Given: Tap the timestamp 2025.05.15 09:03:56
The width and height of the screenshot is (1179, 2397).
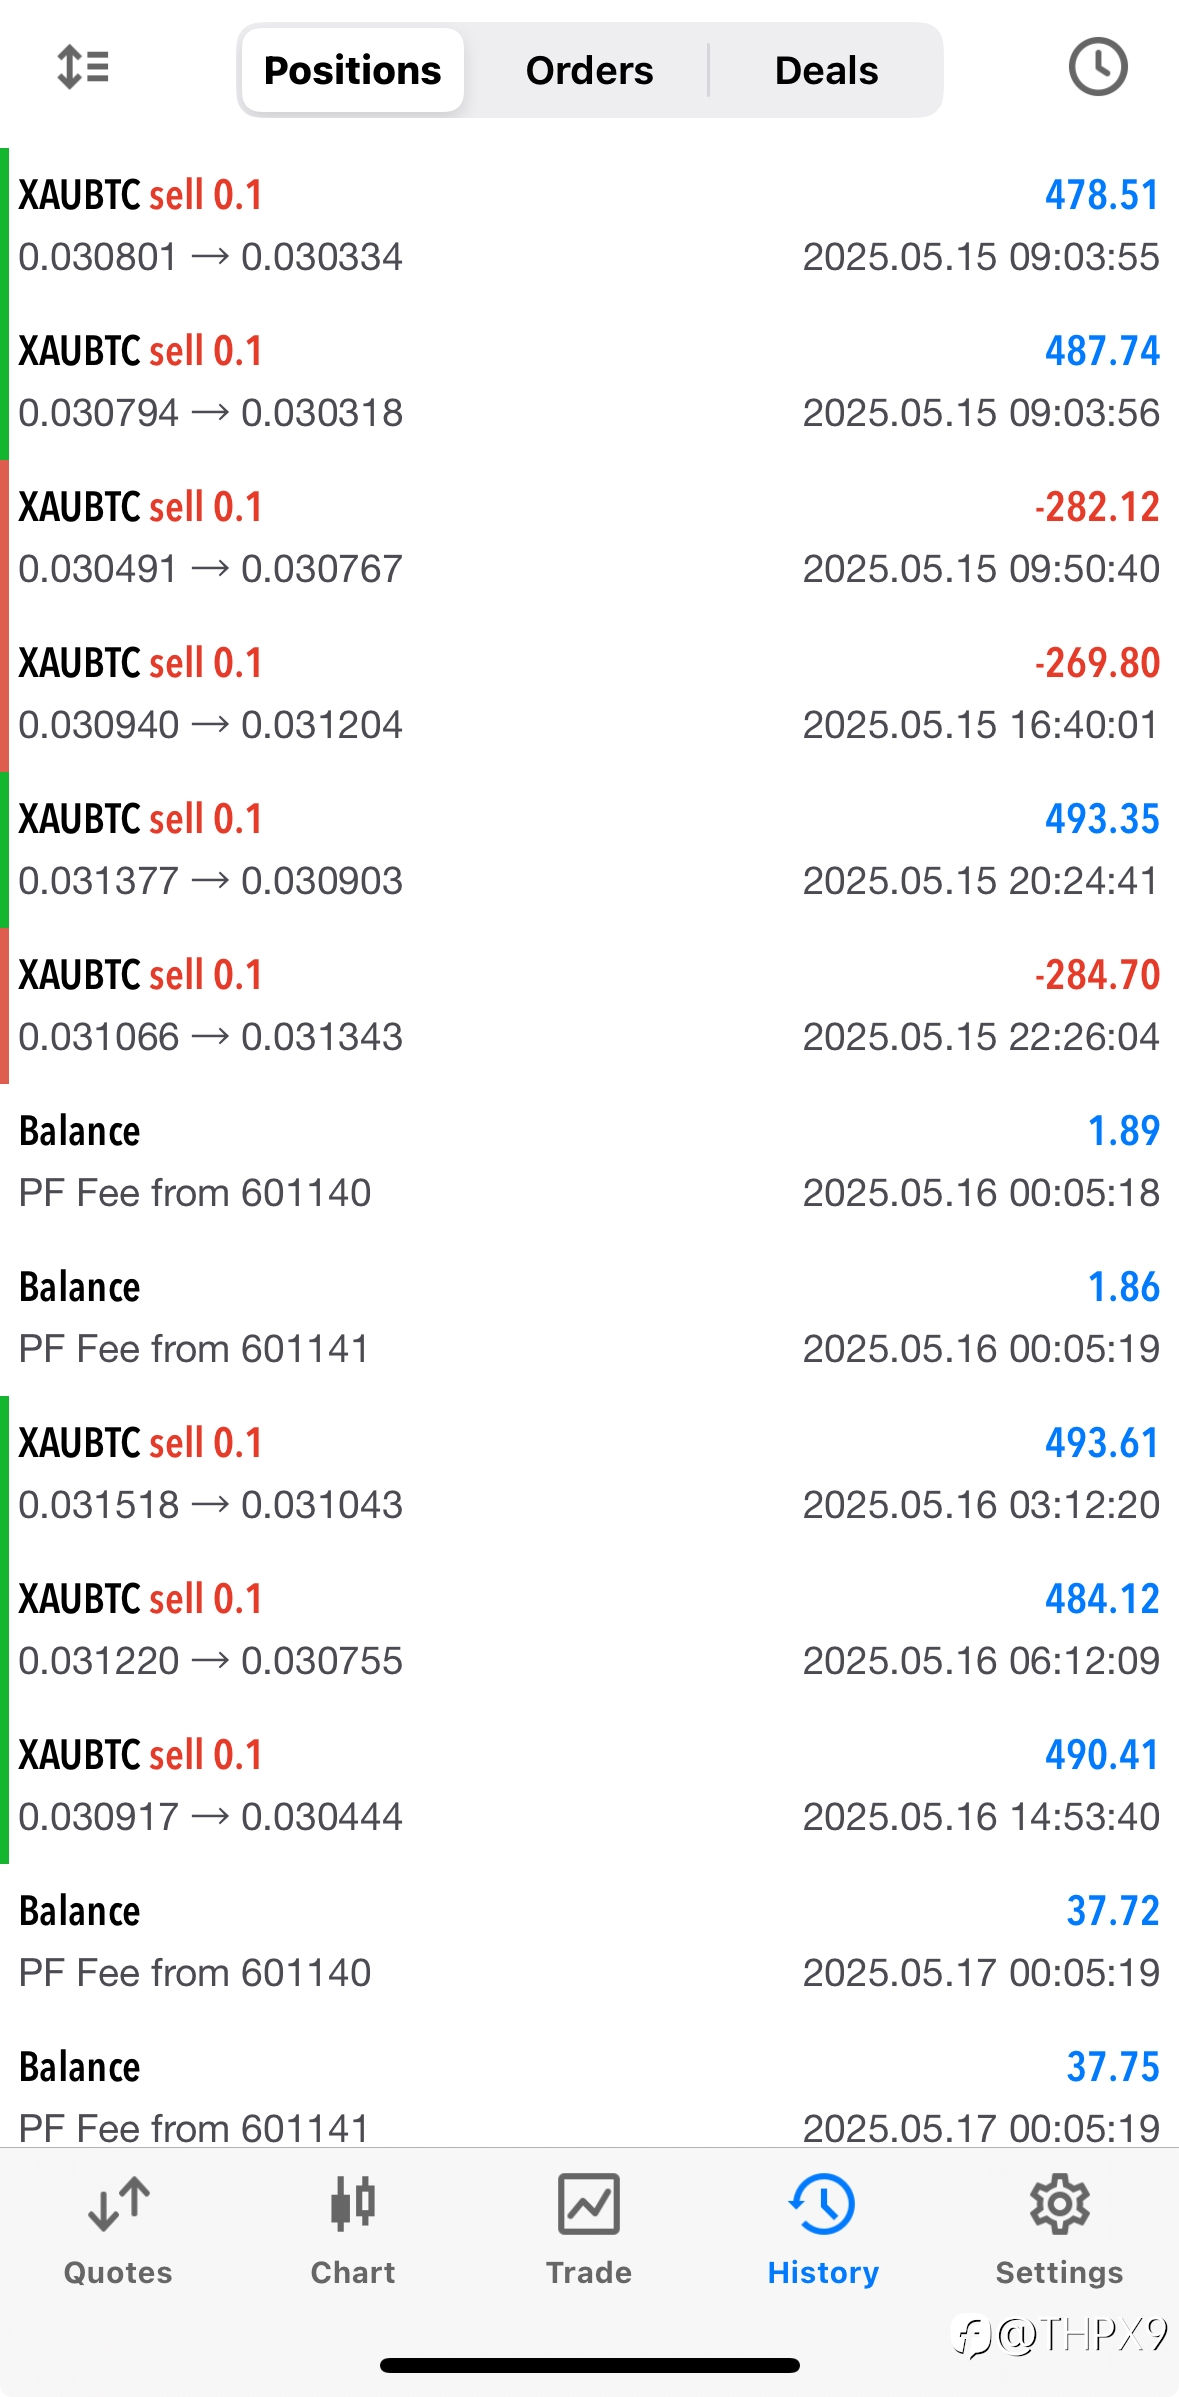Looking at the screenshot, I should click(x=981, y=413).
